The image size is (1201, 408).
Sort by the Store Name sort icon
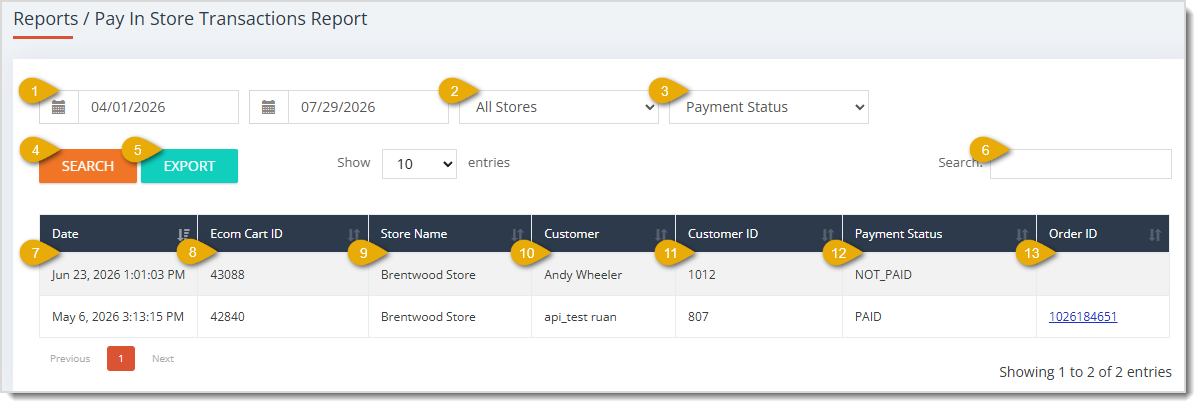click(x=517, y=234)
